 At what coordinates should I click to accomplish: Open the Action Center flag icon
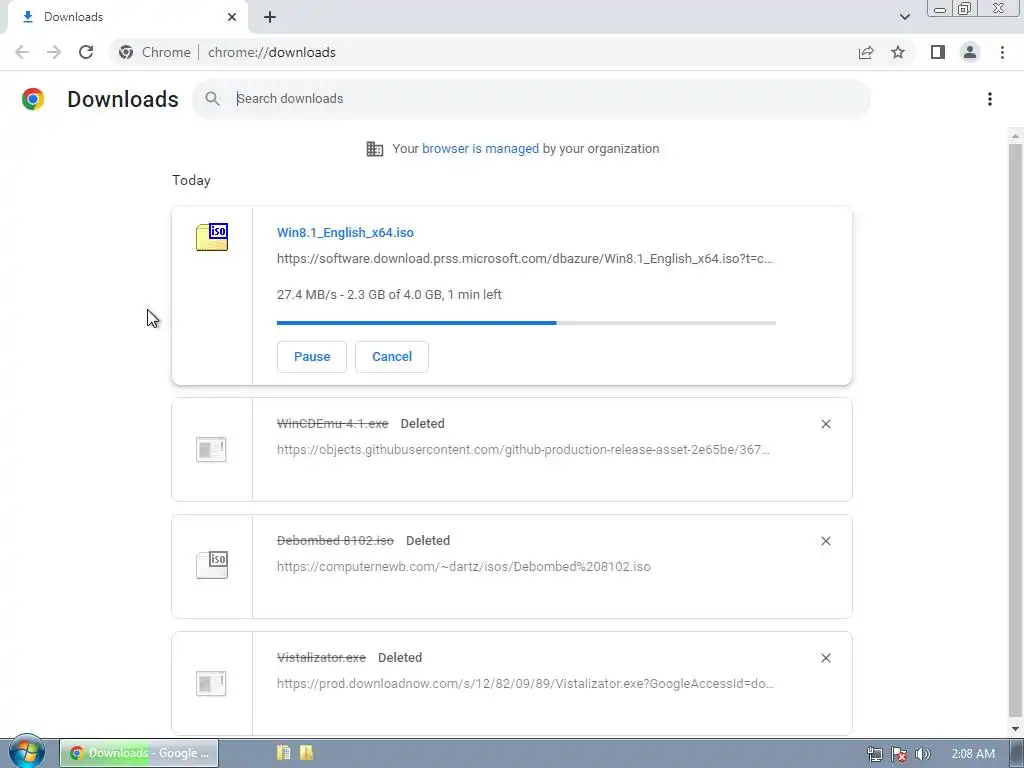click(x=899, y=754)
